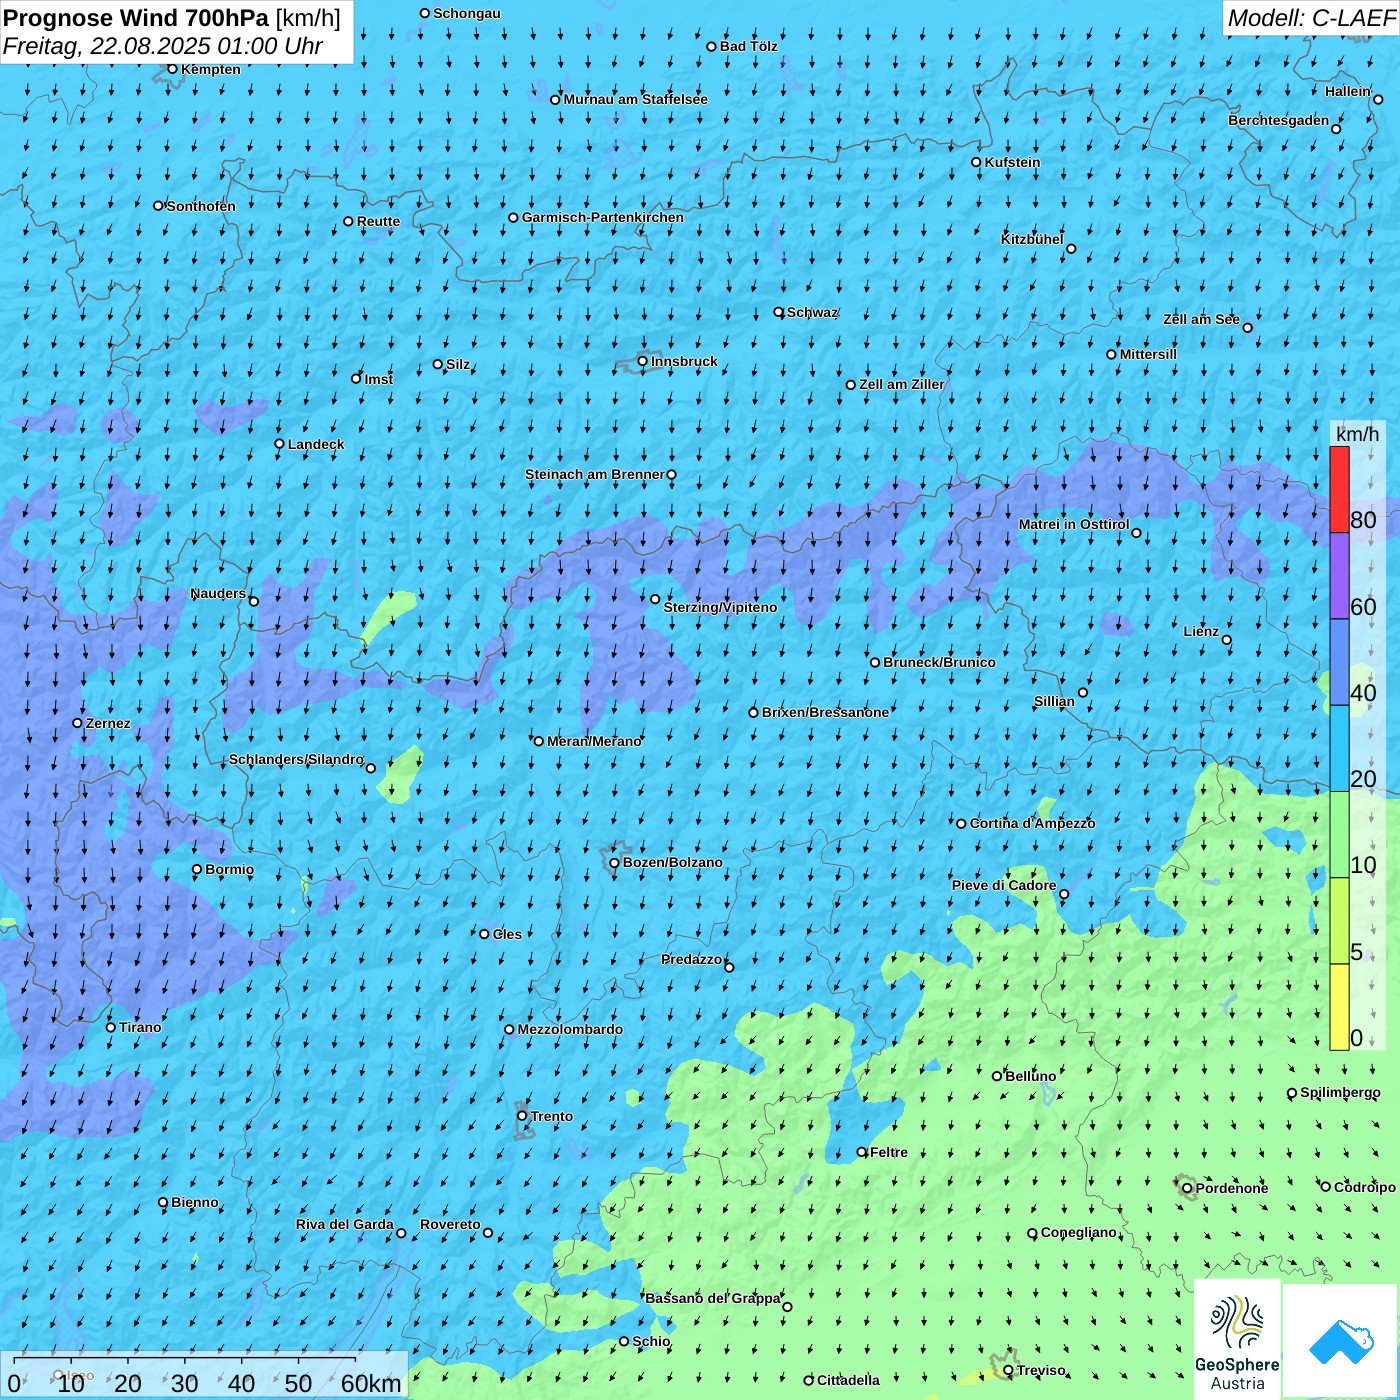Click the GeoSphere Austria logo

coord(1237,1339)
